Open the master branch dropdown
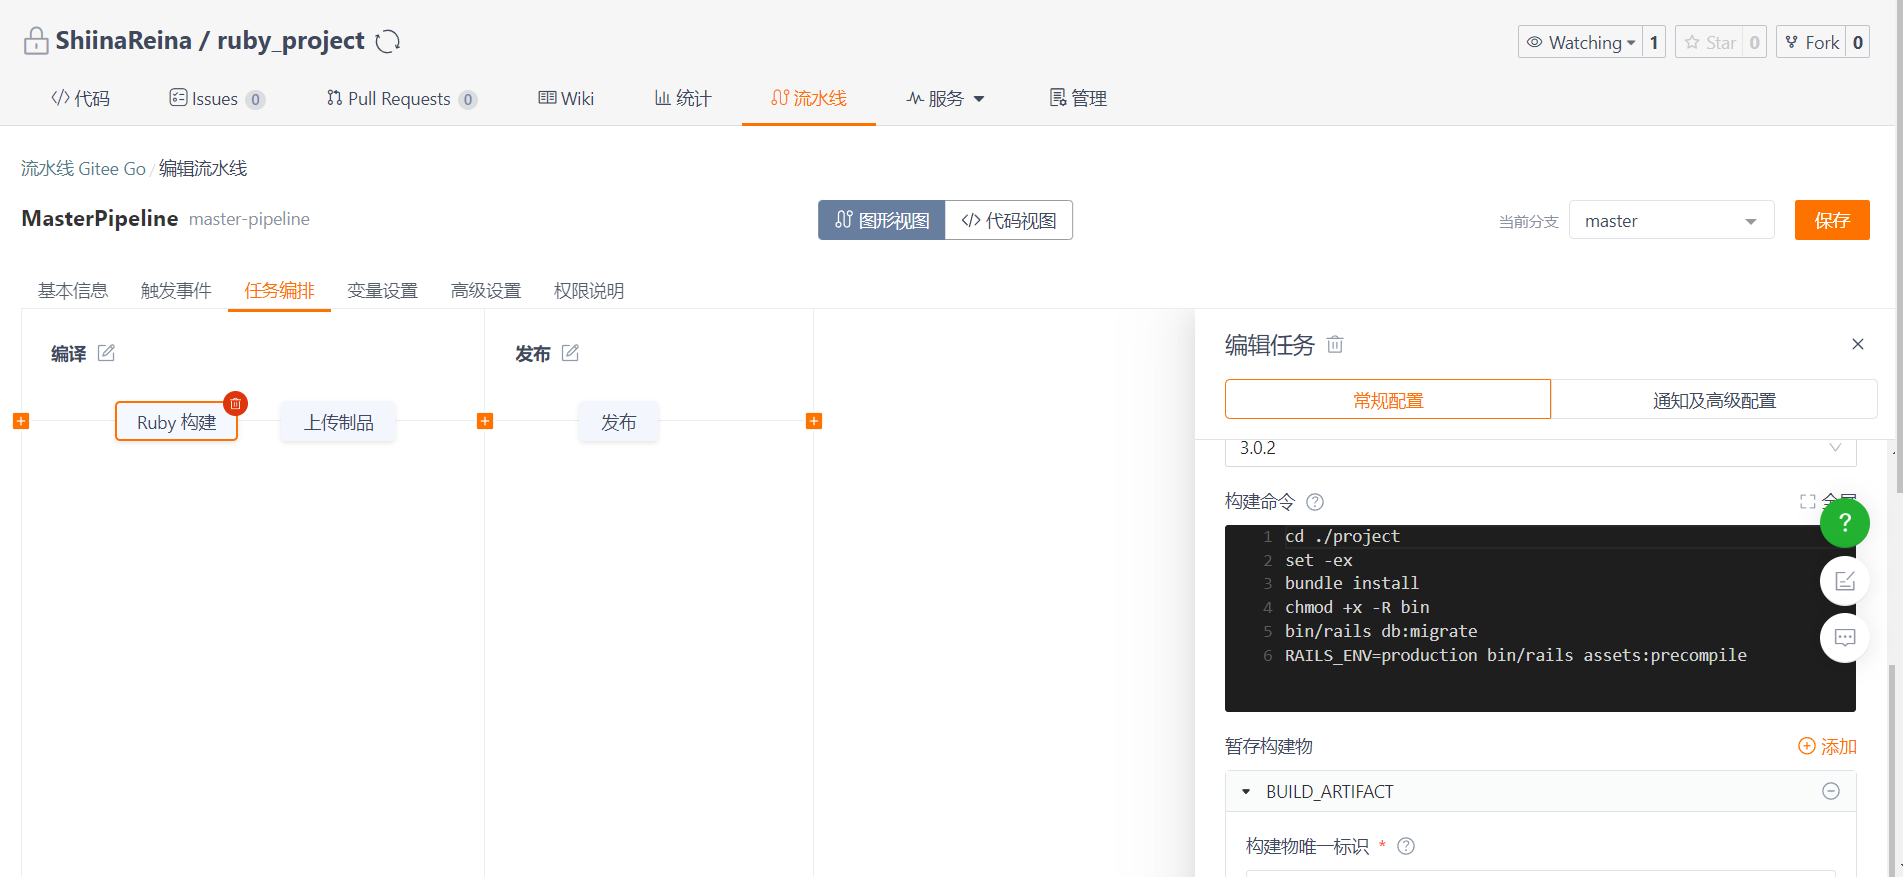The height and width of the screenshot is (877, 1903). point(1671,221)
